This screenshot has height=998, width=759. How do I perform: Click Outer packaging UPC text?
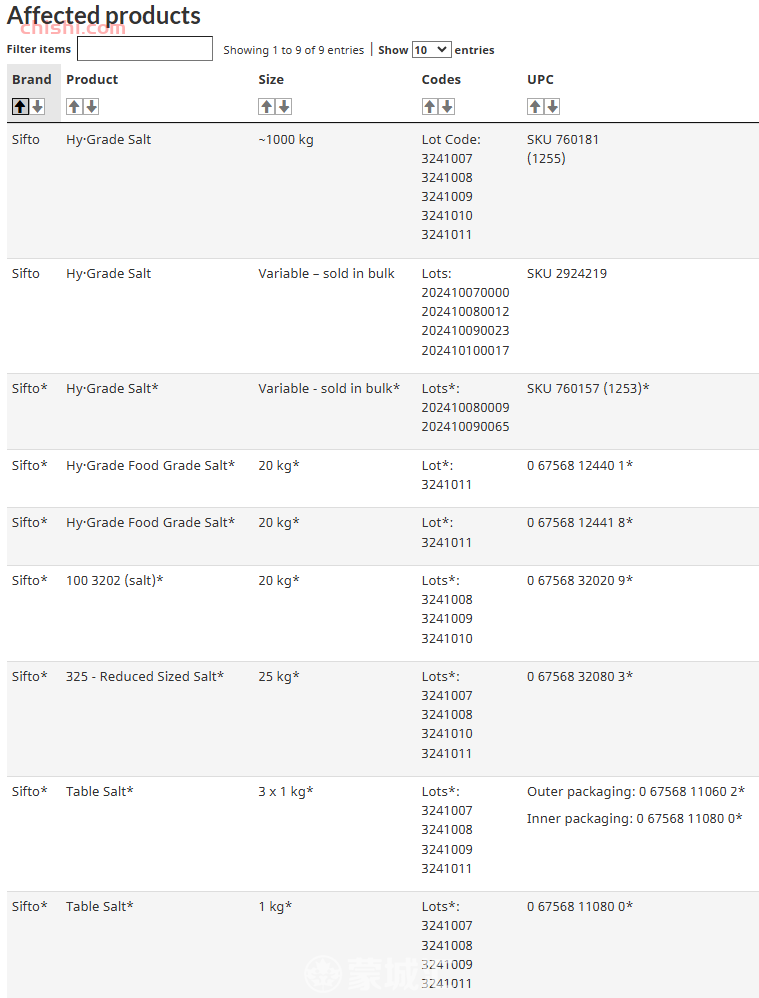(x=635, y=792)
